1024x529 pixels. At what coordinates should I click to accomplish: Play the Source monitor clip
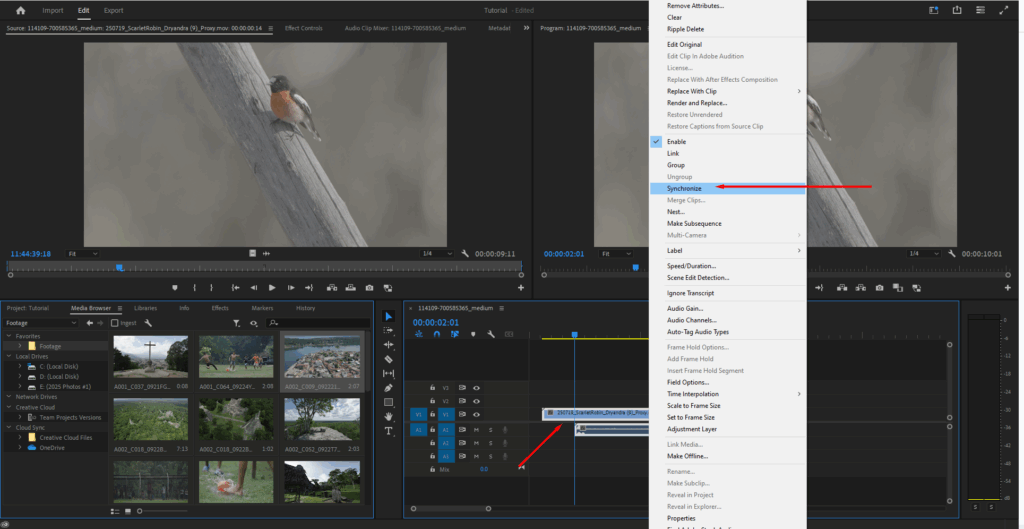click(x=272, y=288)
